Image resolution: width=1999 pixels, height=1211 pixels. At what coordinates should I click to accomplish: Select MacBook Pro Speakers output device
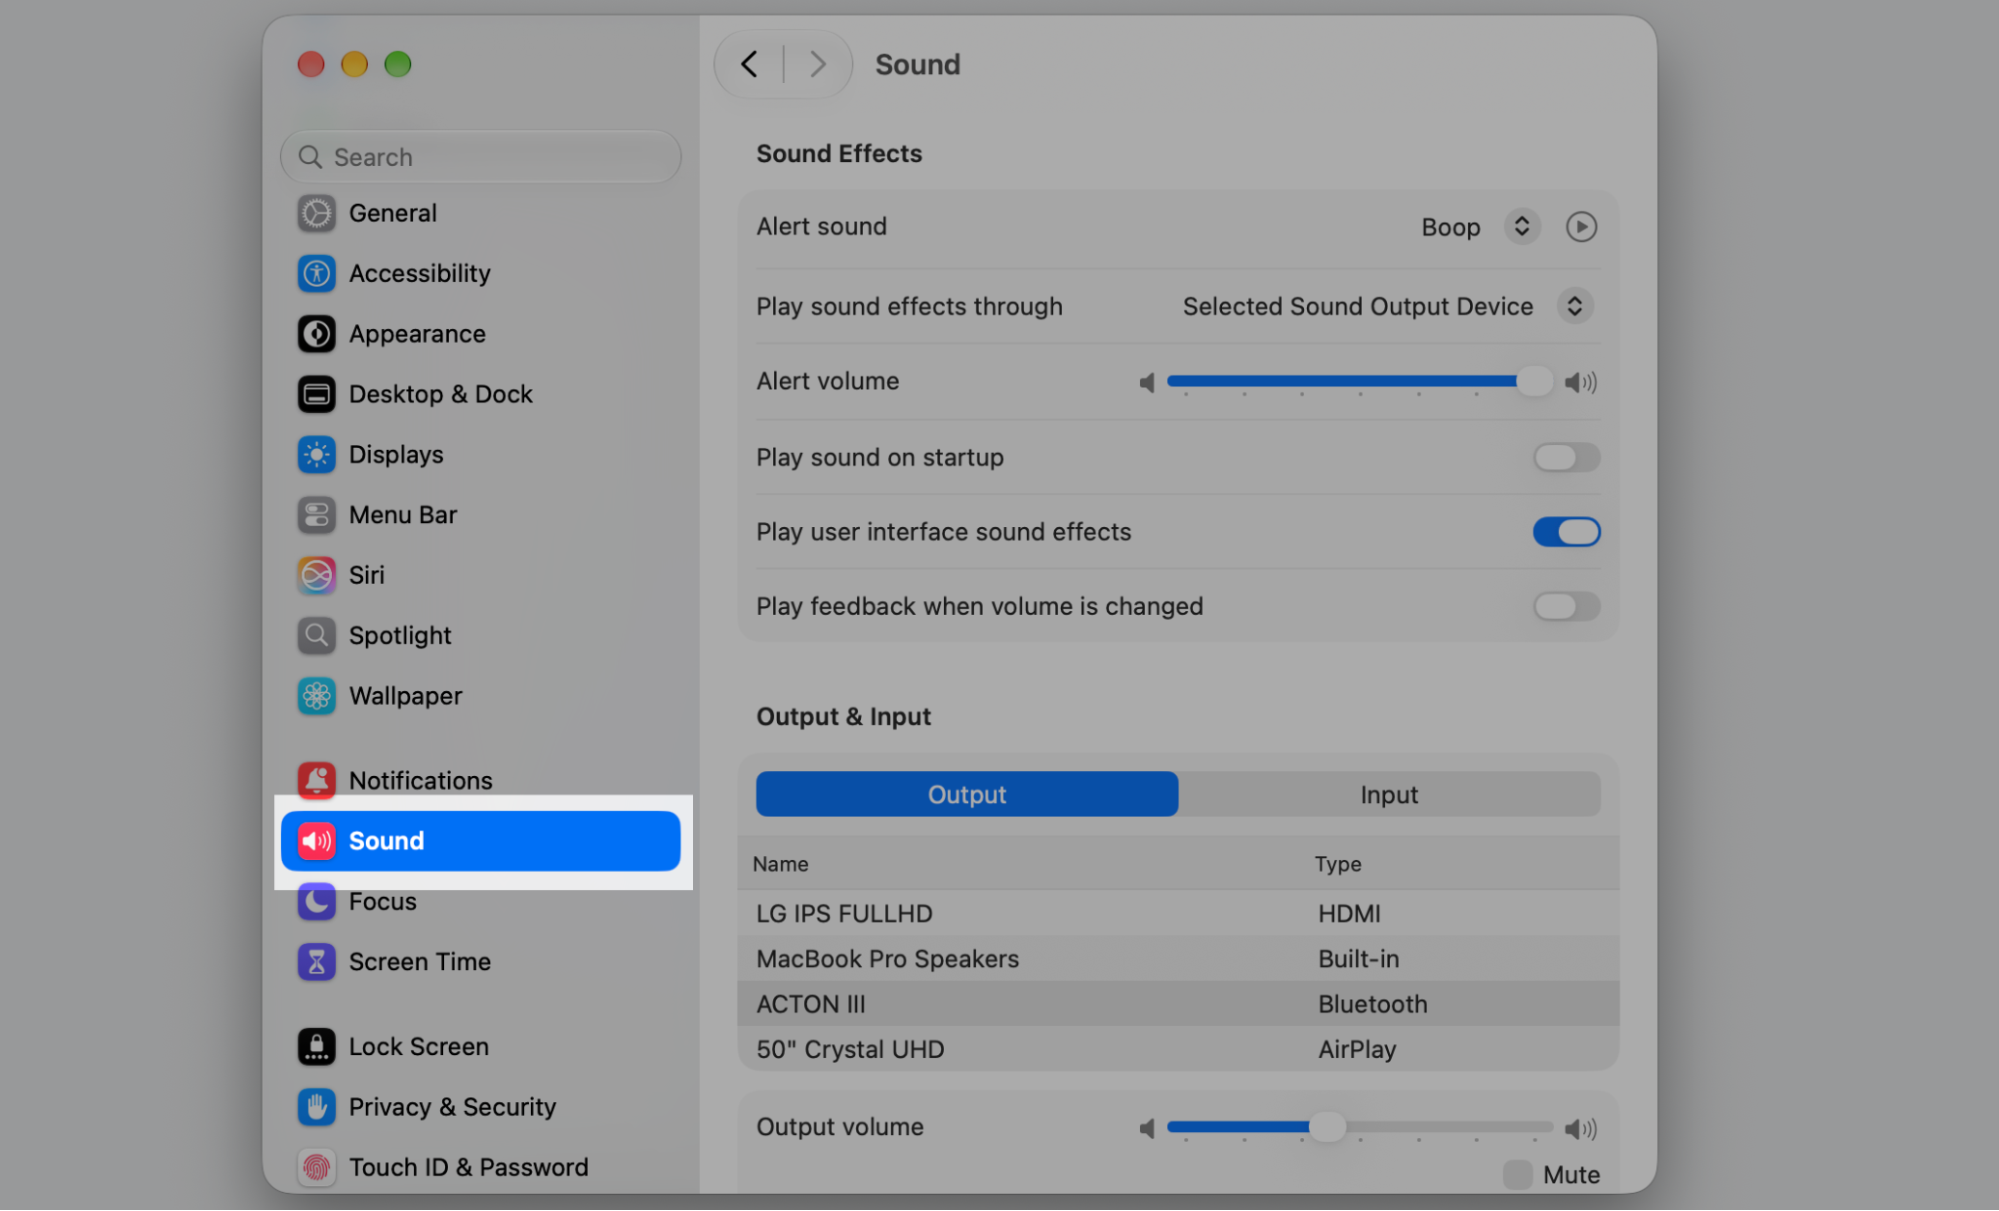(x=1178, y=959)
